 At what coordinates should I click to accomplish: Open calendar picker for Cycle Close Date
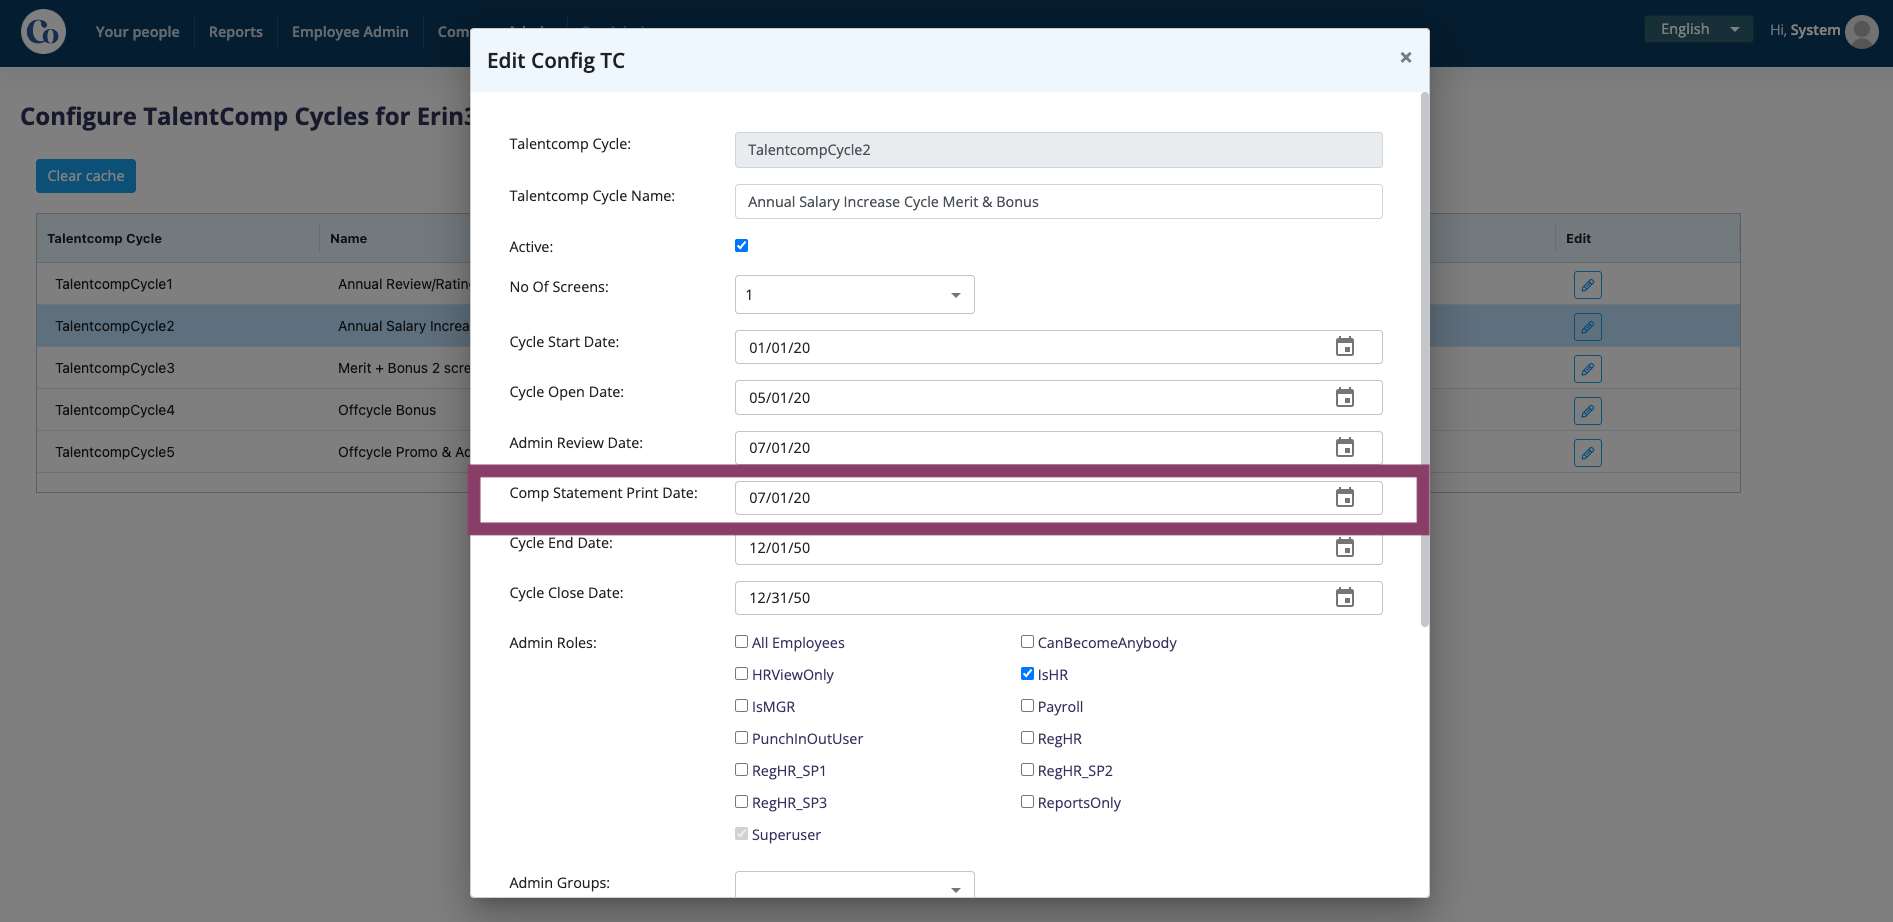point(1345,597)
